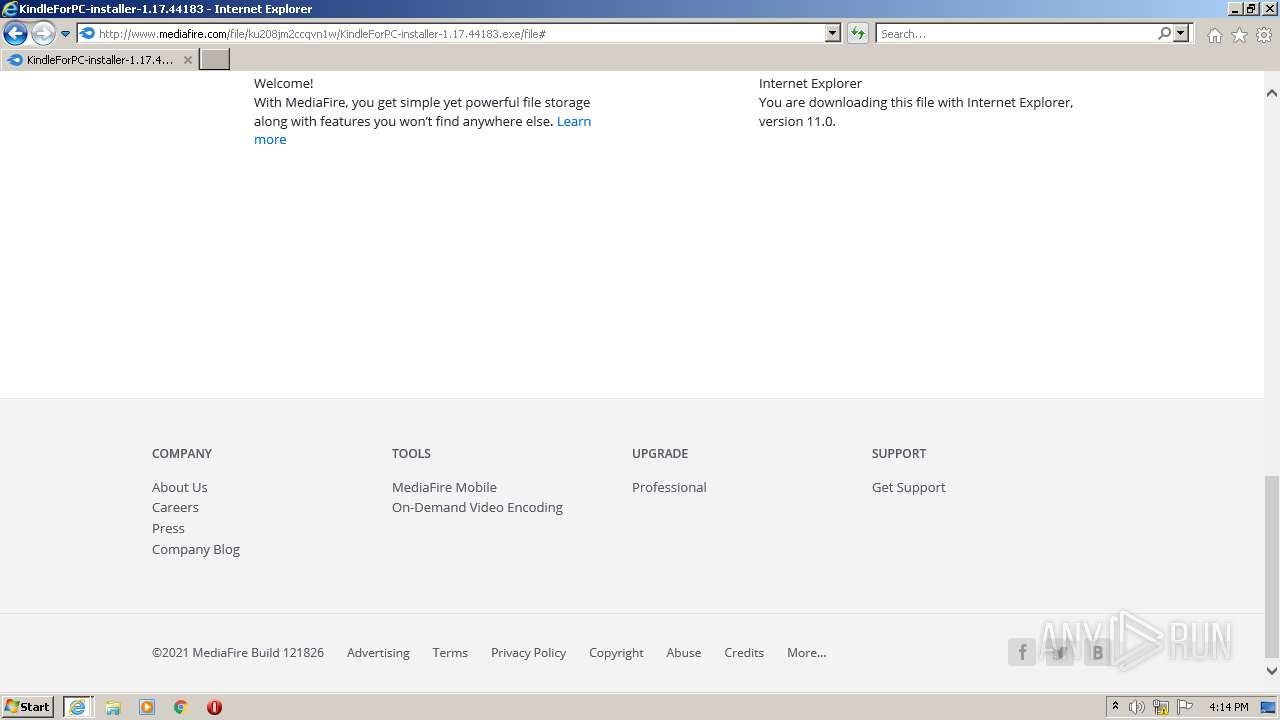Image resolution: width=1280 pixels, height=720 pixels.
Task: Open the Terms footer link
Action: 450,652
